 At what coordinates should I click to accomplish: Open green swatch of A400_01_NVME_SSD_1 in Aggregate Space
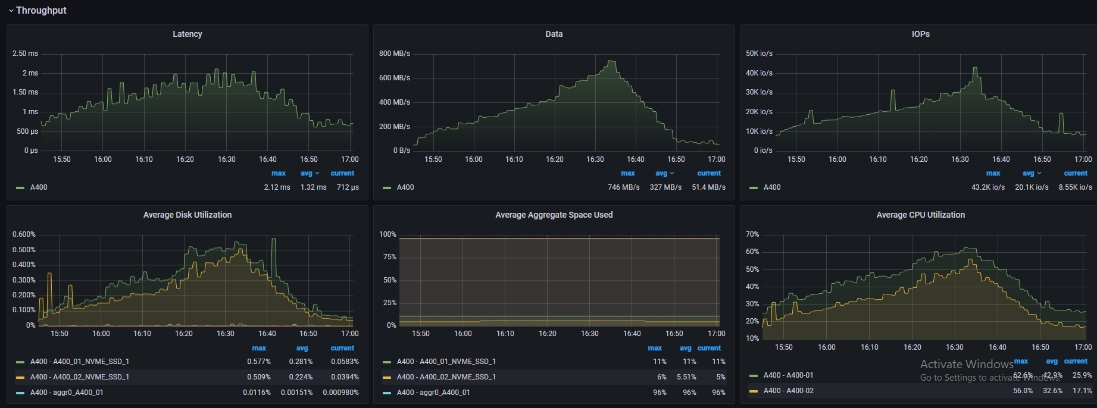(386, 362)
